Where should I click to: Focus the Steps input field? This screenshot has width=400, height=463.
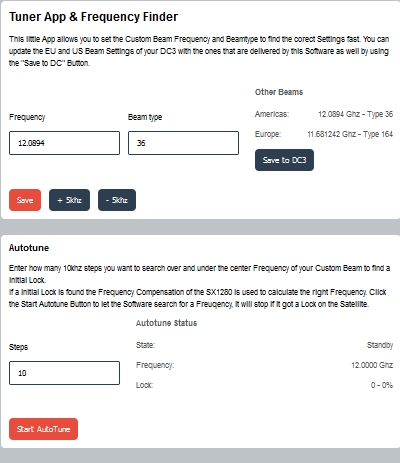[x=64, y=373]
